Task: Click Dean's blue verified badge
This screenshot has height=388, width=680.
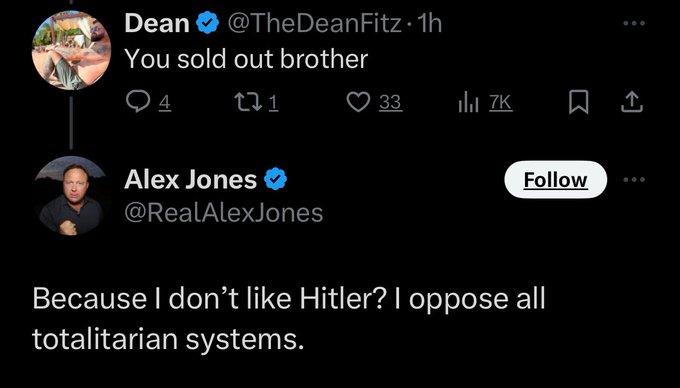Action: point(208,23)
